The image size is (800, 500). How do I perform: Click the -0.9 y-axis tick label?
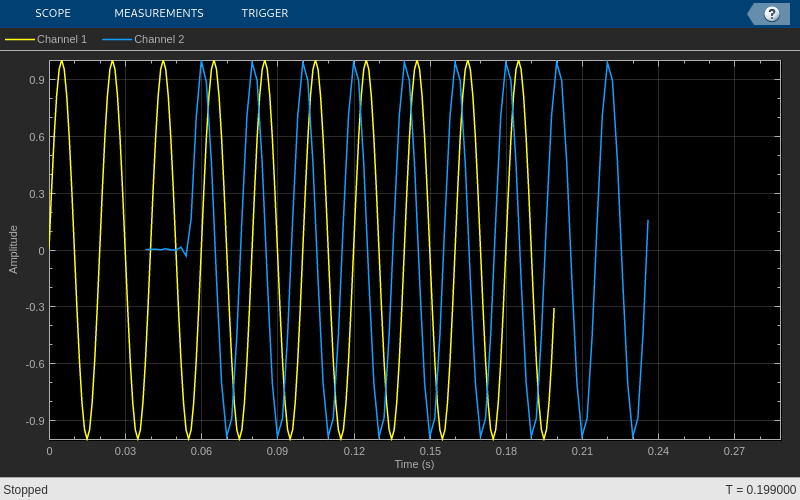click(x=36, y=421)
